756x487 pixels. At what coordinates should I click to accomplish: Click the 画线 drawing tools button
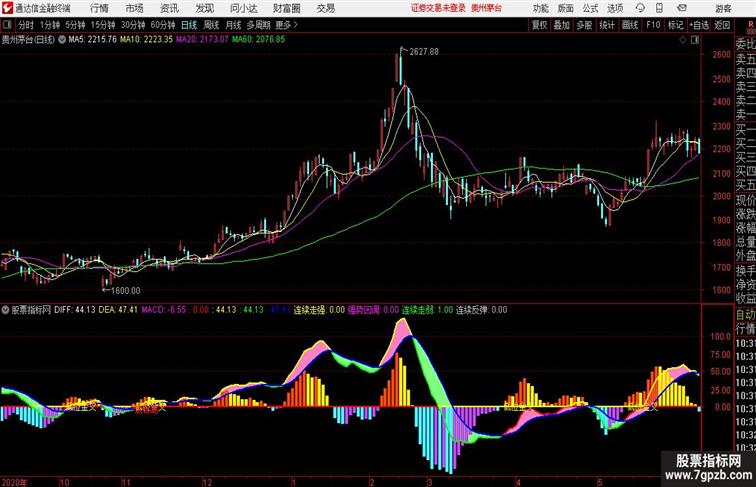[630, 25]
